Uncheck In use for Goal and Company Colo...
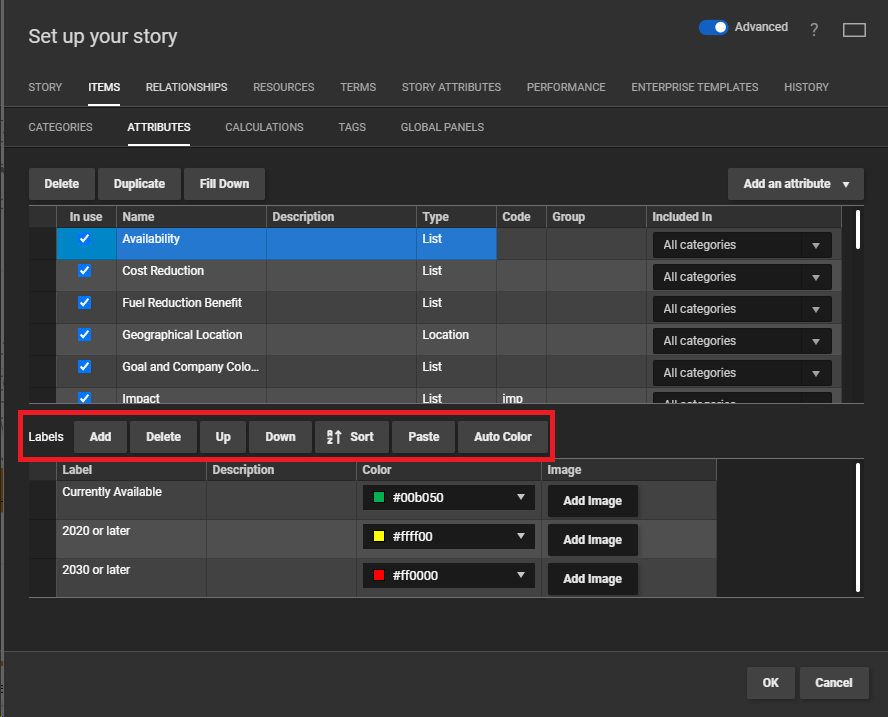The width and height of the screenshot is (888, 717). pos(84,366)
